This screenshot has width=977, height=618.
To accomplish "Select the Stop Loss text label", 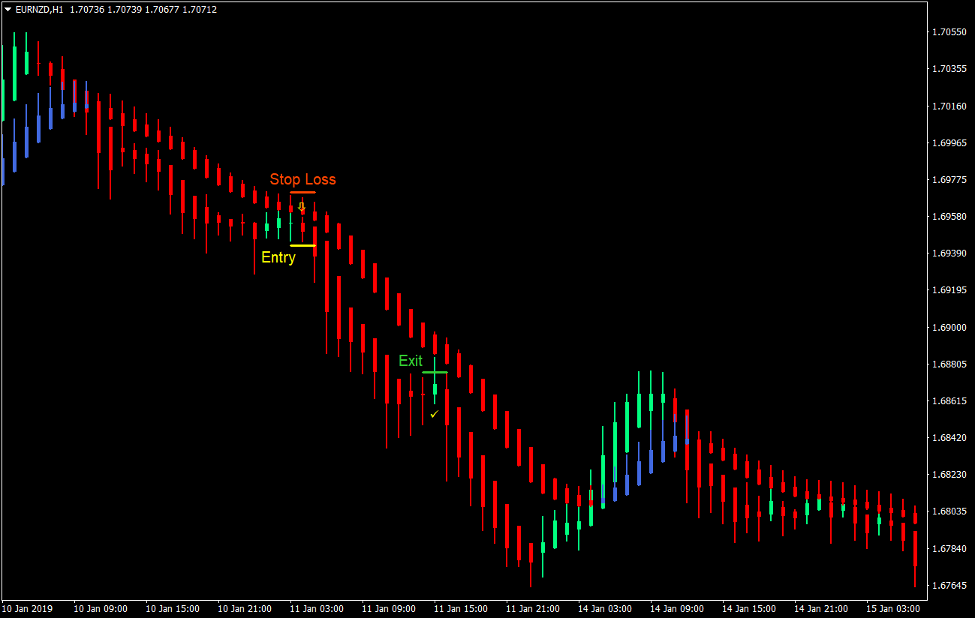I will (303, 179).
